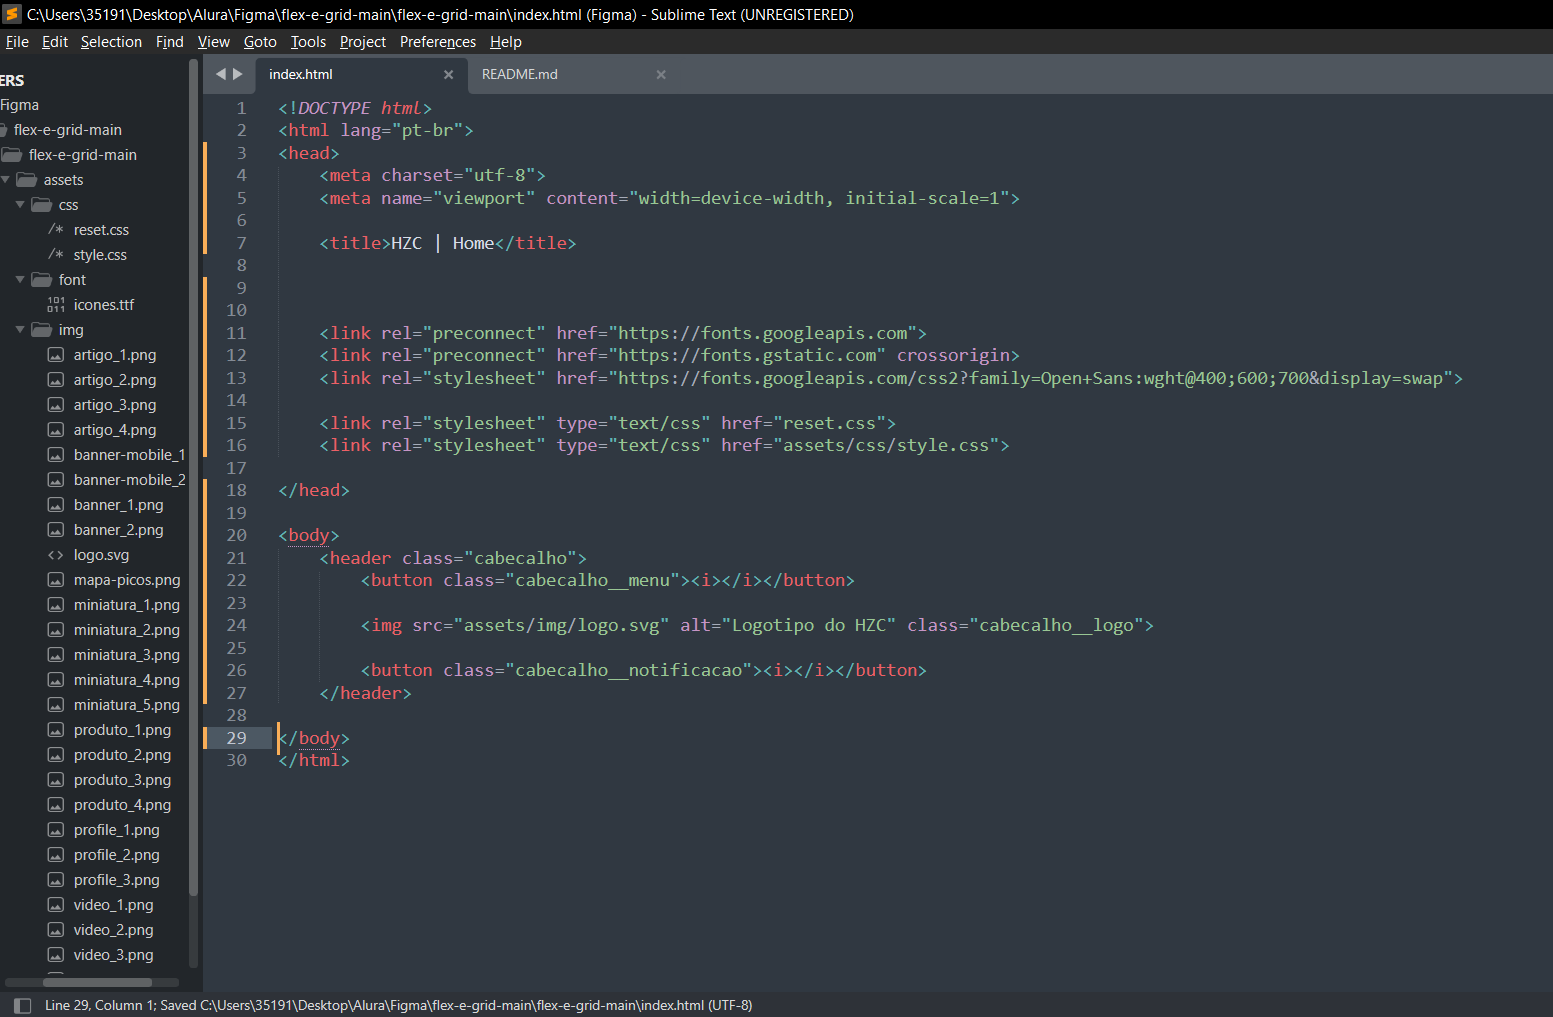This screenshot has width=1553, height=1017.
Task: Click the image icon beside artigo_1.png
Action: tap(56, 355)
